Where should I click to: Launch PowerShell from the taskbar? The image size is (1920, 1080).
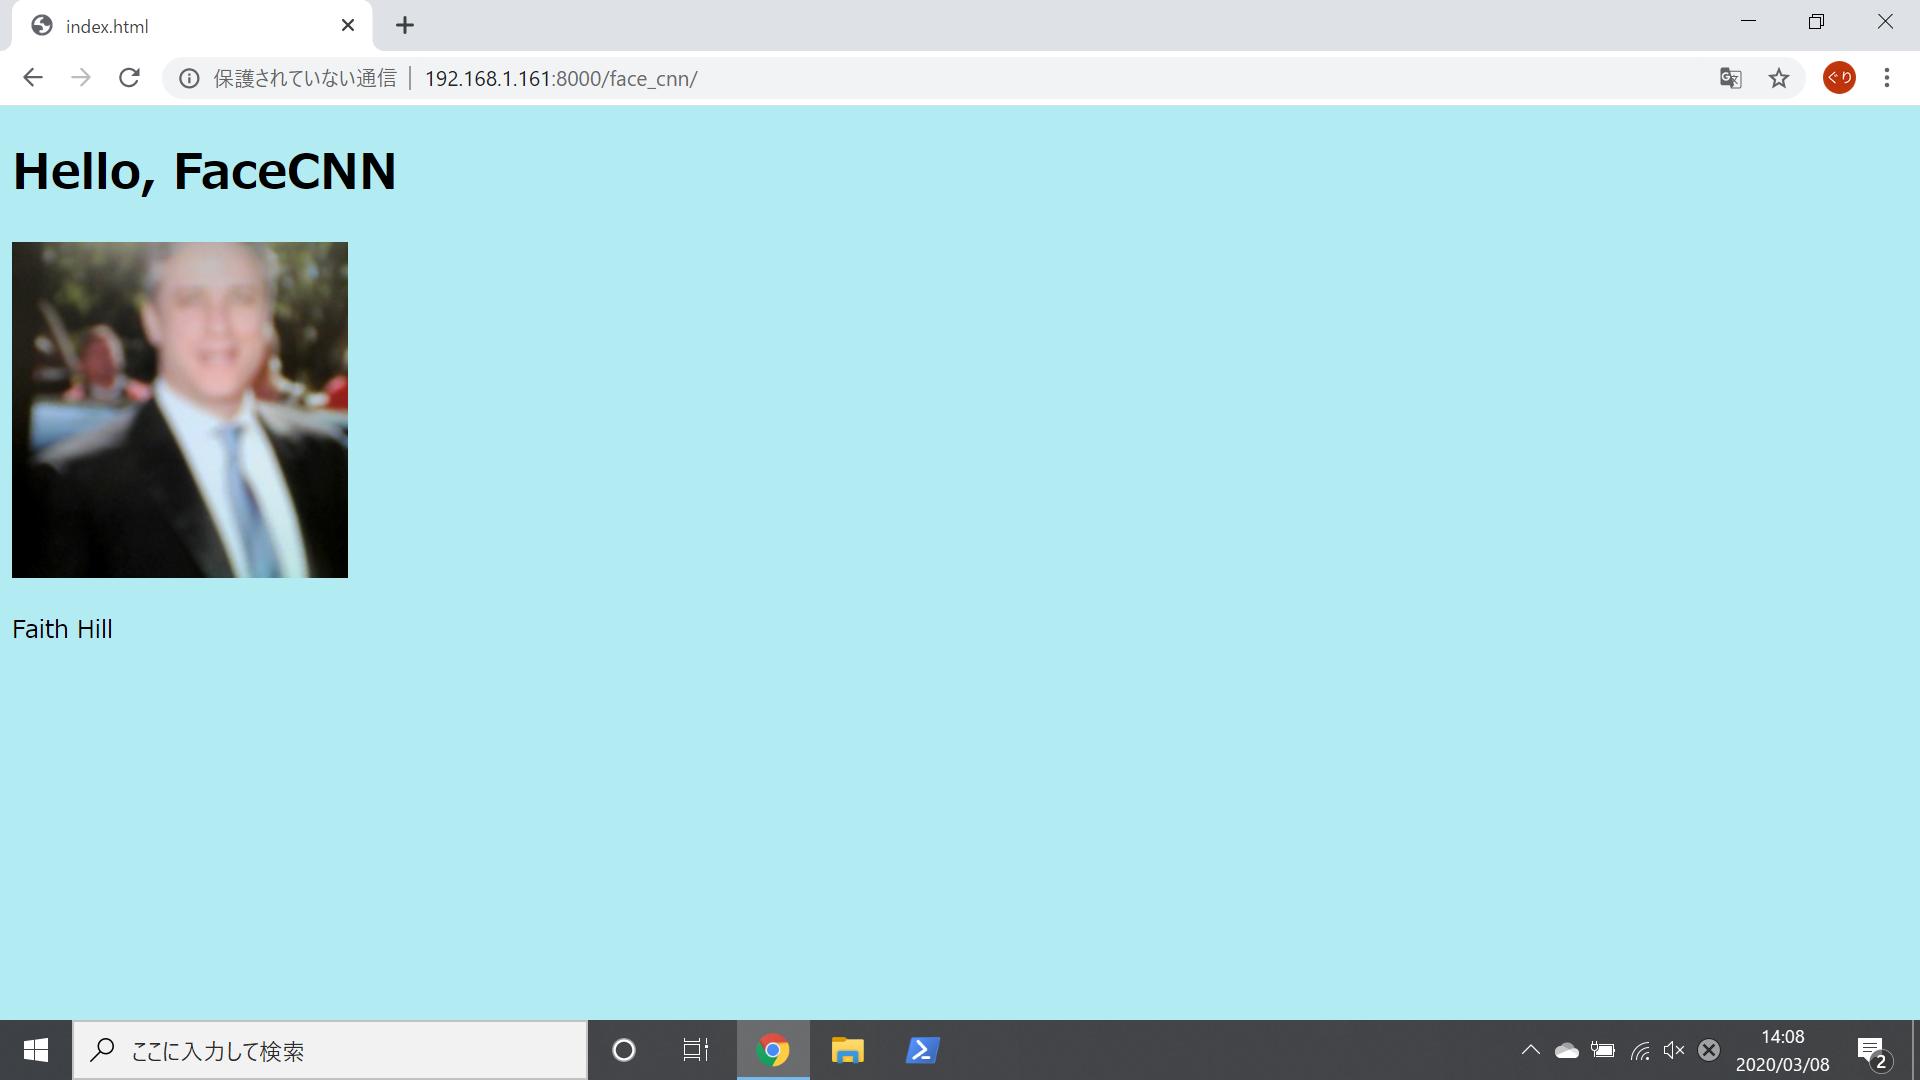(922, 1050)
